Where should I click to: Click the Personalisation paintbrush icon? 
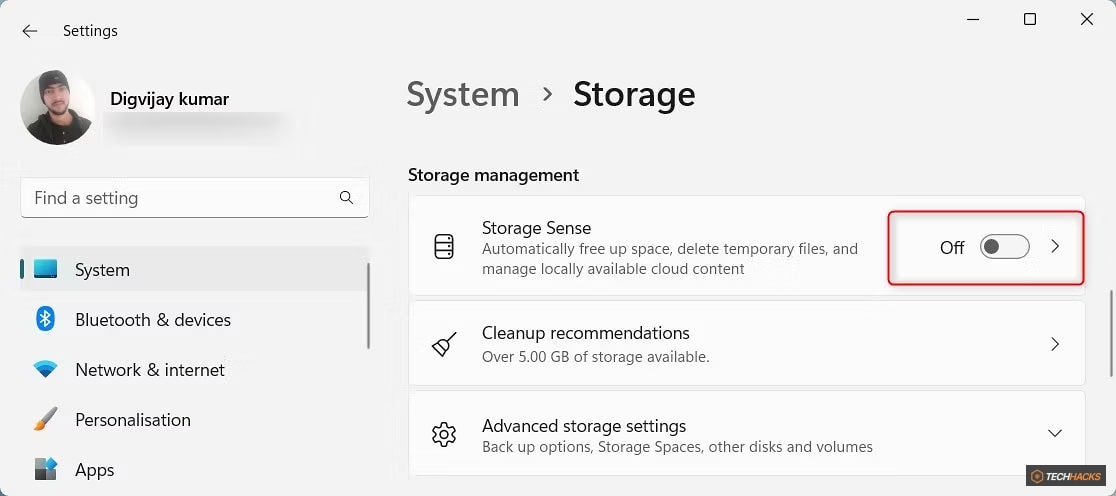pyautogui.click(x=46, y=420)
